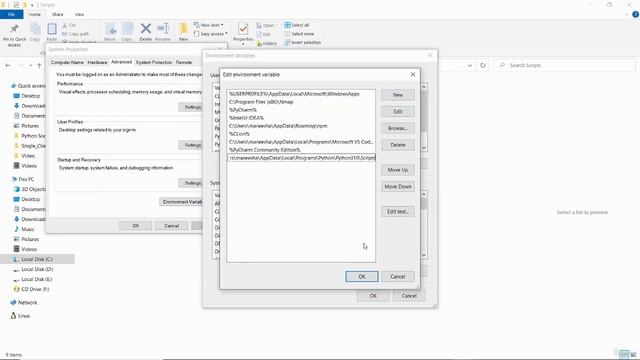Click the Properties icon in ribbon

pos(243,32)
